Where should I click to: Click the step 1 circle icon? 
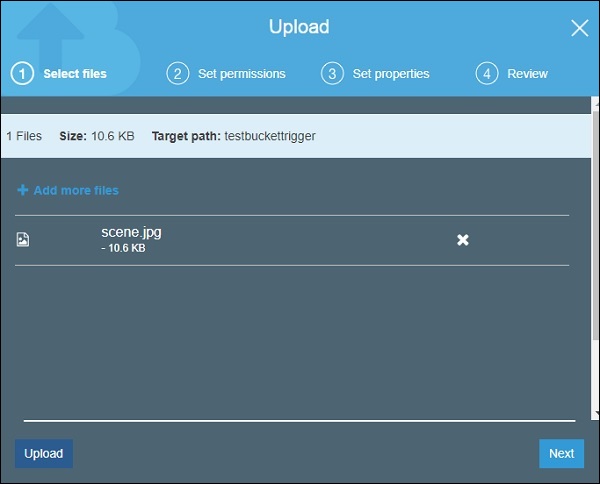23,73
